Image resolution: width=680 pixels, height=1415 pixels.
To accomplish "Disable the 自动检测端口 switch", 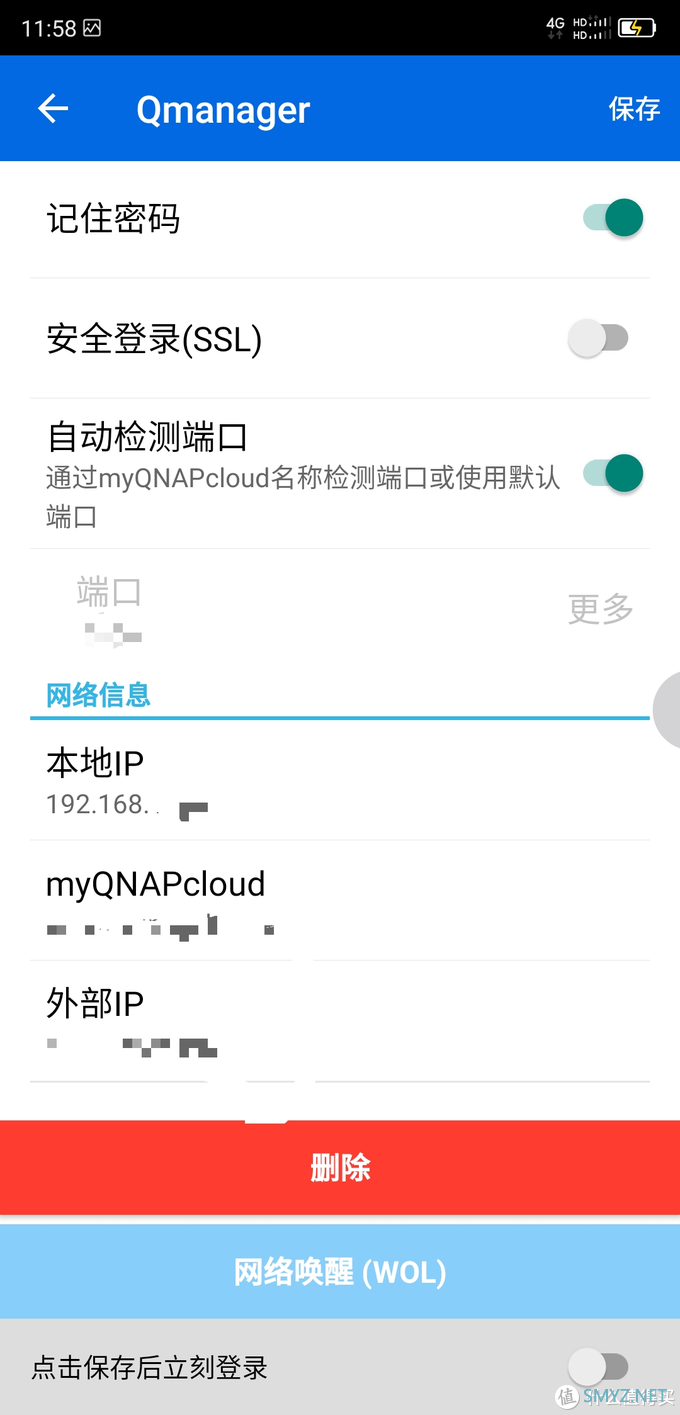I will point(612,473).
